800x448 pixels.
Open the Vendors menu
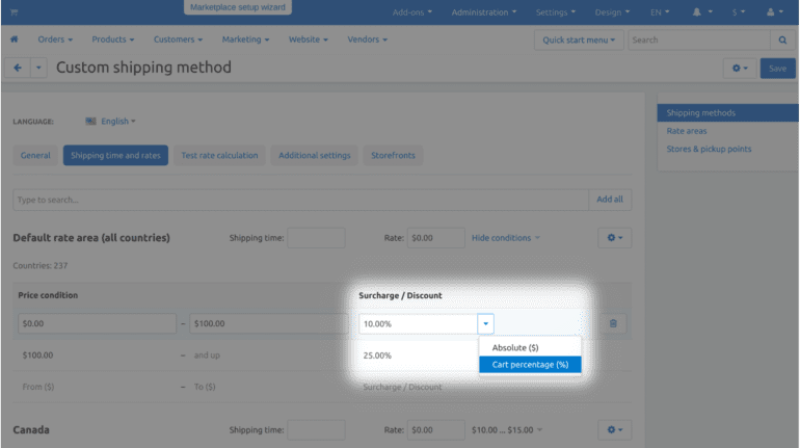tap(366, 40)
